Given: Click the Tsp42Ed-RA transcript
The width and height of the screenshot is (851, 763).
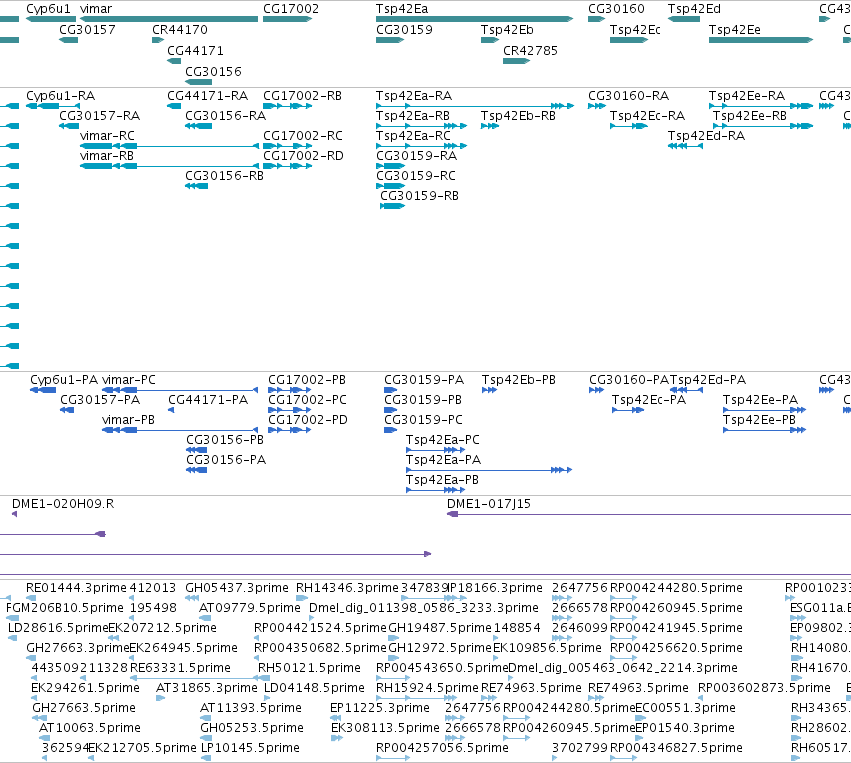Looking at the screenshot, I should (685, 146).
